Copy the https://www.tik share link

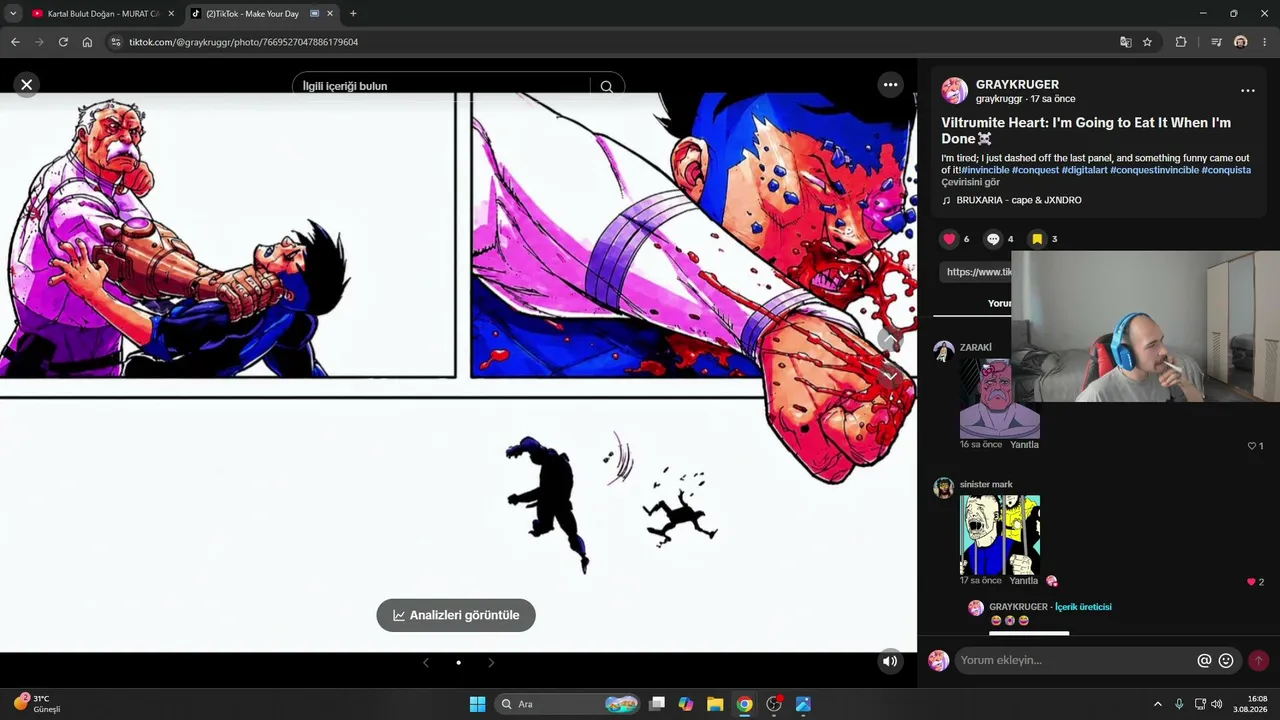coord(978,272)
